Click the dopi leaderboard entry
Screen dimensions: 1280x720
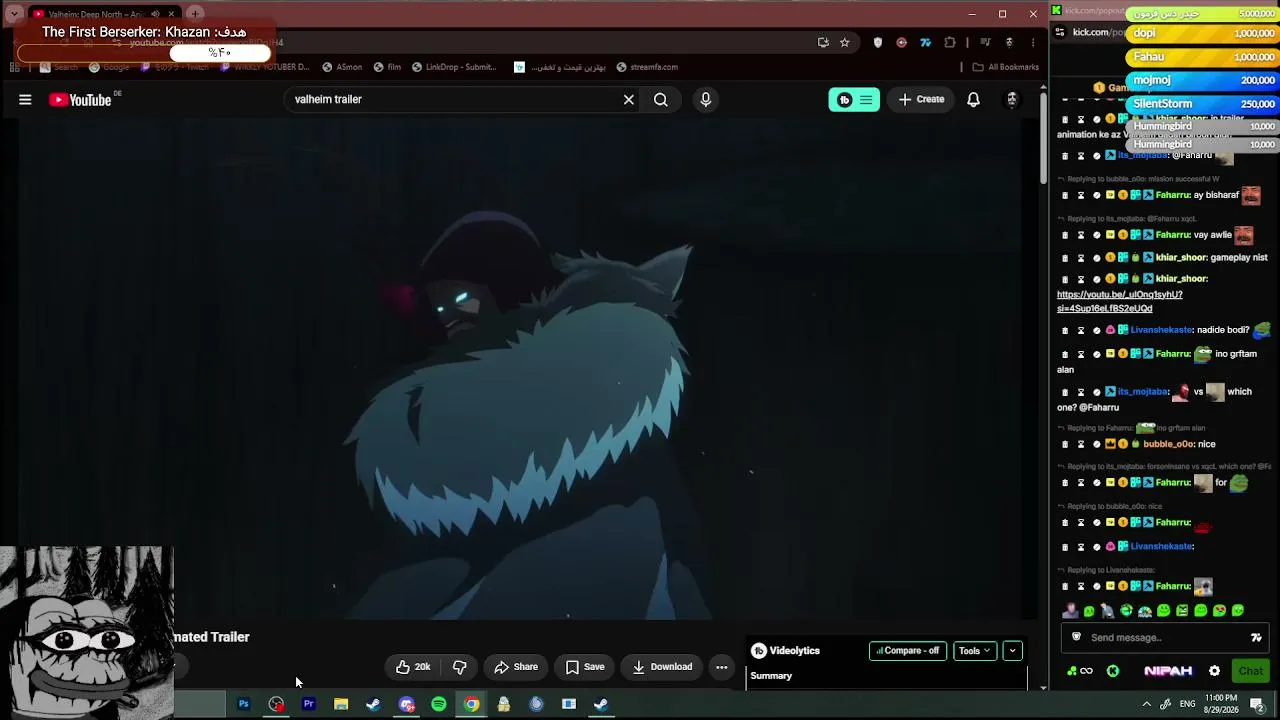[1204, 33]
